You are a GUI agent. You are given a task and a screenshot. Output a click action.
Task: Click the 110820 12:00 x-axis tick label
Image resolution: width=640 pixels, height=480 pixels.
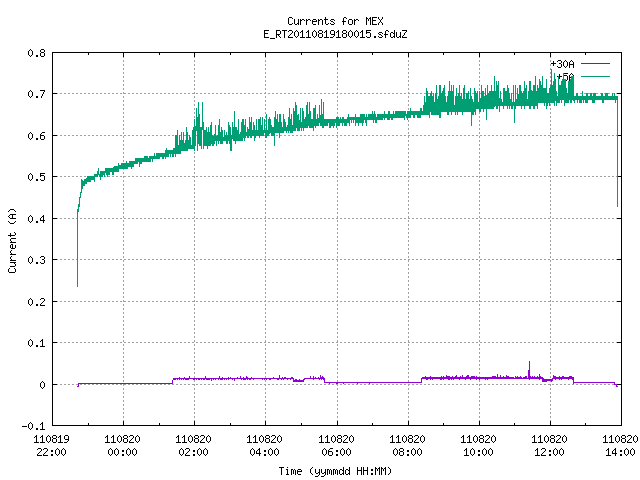[x=549, y=446]
